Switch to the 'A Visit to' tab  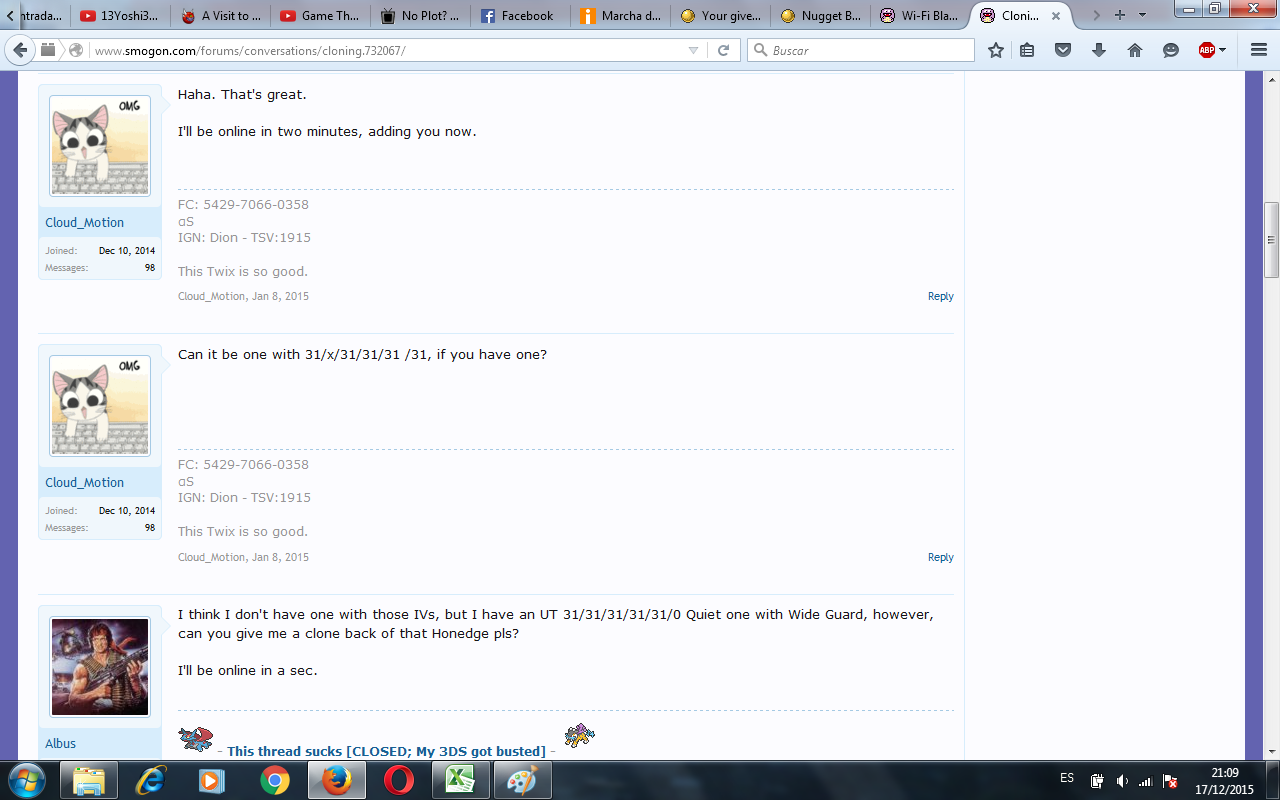[220, 16]
